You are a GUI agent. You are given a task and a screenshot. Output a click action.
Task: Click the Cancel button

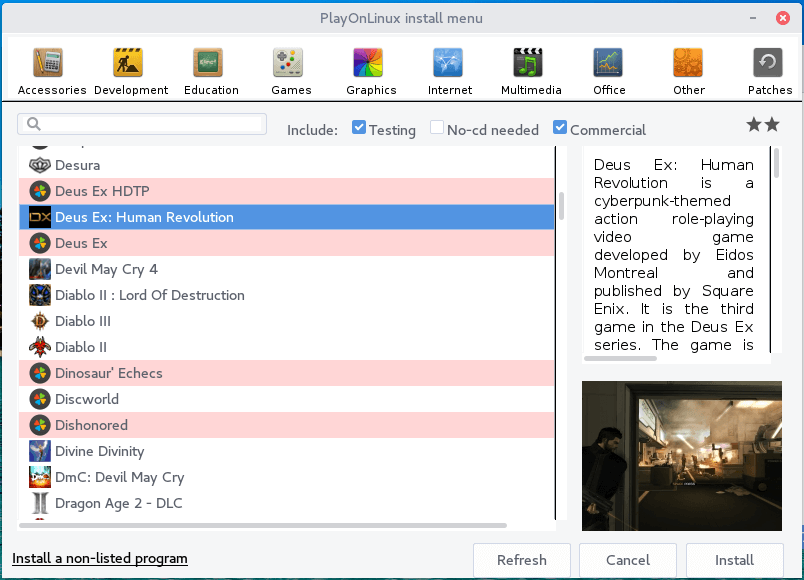tap(628, 560)
